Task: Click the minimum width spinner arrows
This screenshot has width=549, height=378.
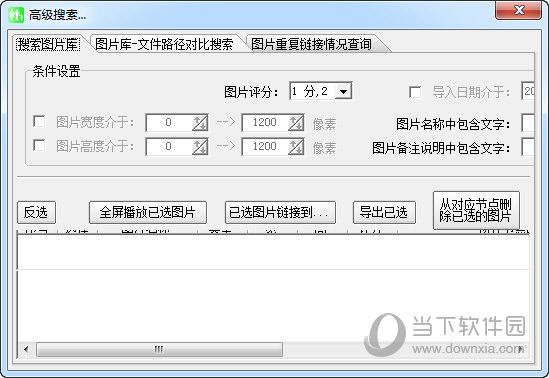Action: (x=200, y=123)
